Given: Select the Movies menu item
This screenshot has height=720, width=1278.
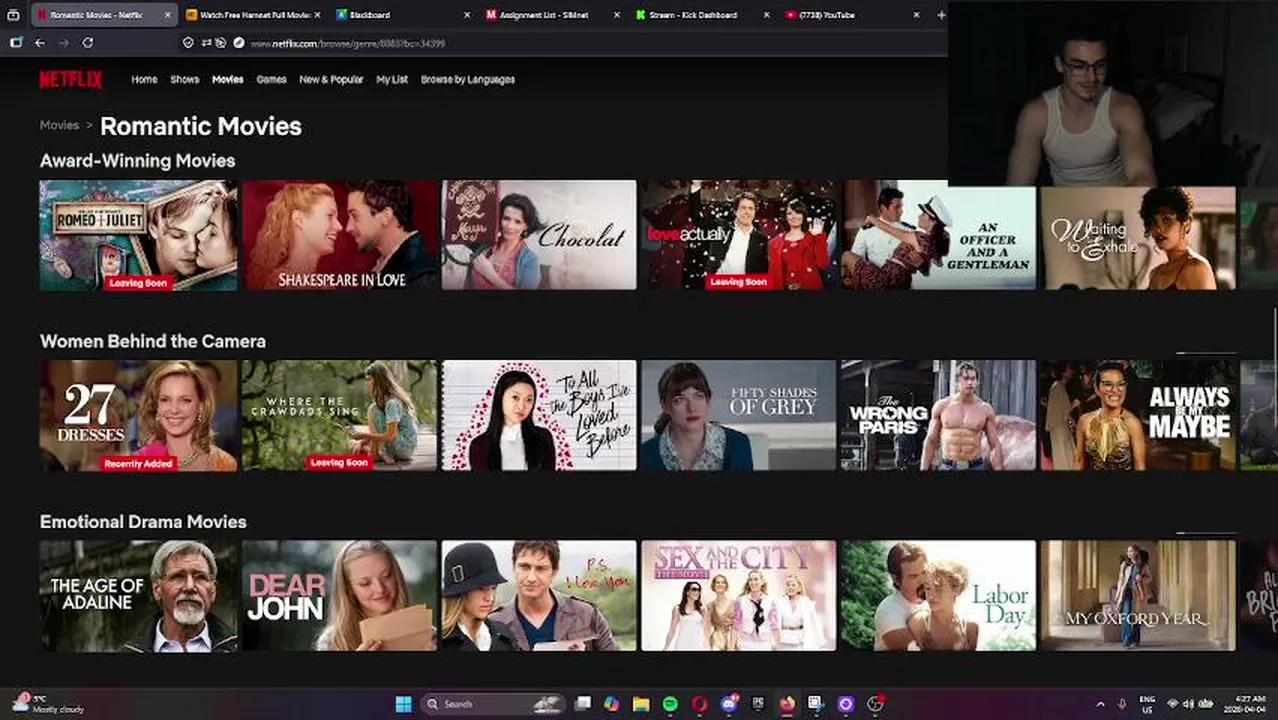Looking at the screenshot, I should (228, 79).
